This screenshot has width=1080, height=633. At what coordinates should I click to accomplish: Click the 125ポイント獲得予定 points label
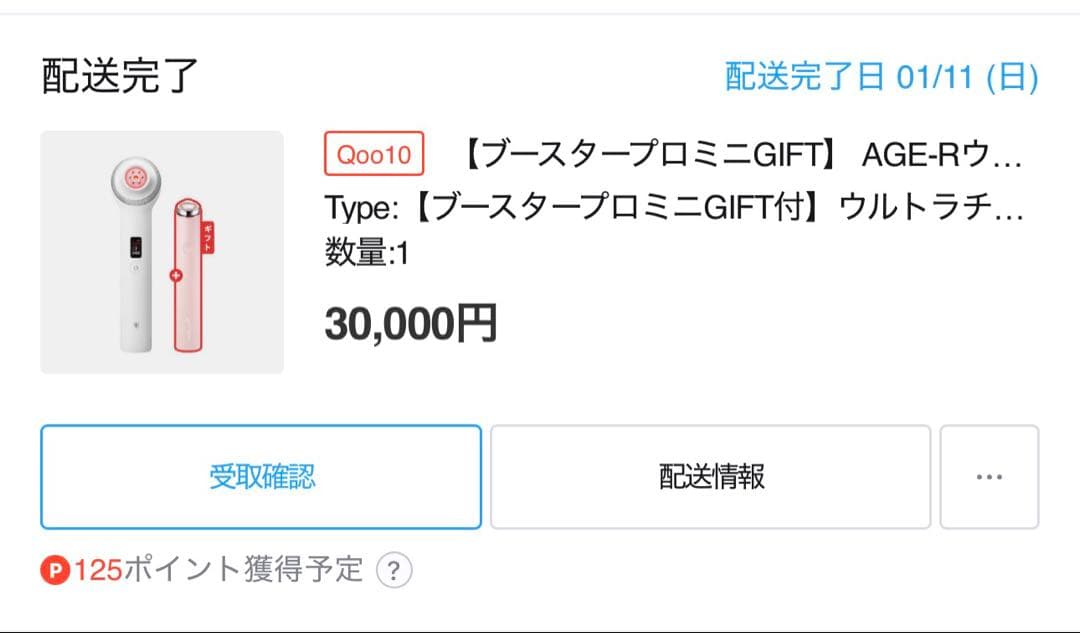coord(215,570)
